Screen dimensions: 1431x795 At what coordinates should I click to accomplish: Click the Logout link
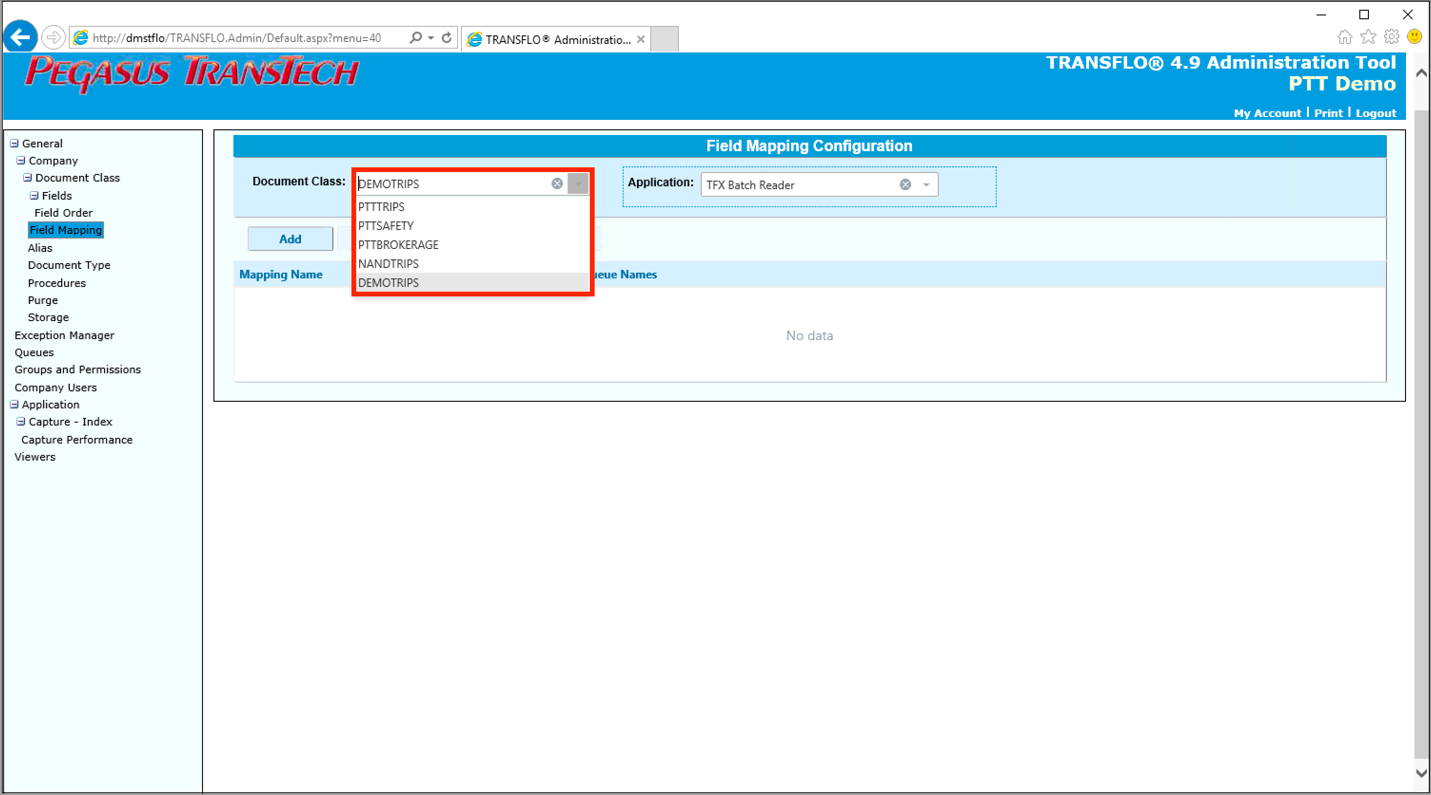coord(1375,113)
